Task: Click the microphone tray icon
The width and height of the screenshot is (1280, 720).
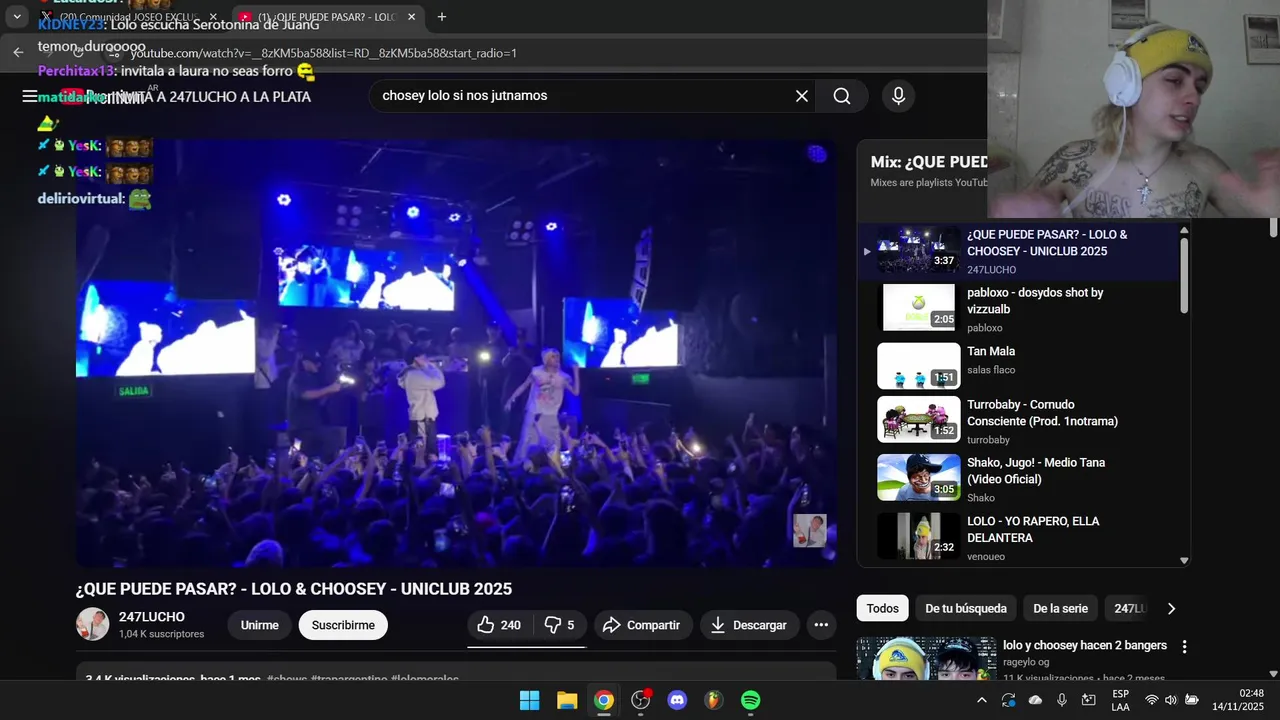Action: point(1062,700)
